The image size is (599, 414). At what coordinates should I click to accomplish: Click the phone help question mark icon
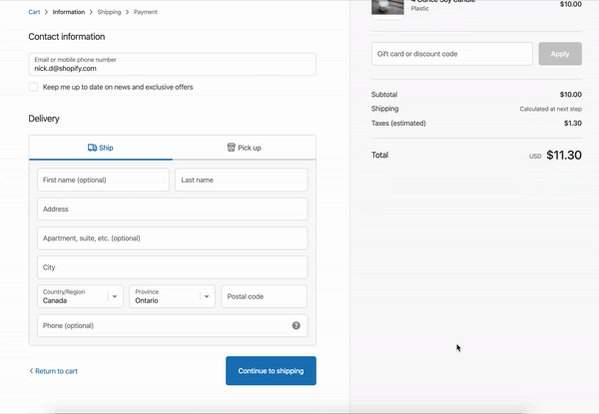pos(296,325)
